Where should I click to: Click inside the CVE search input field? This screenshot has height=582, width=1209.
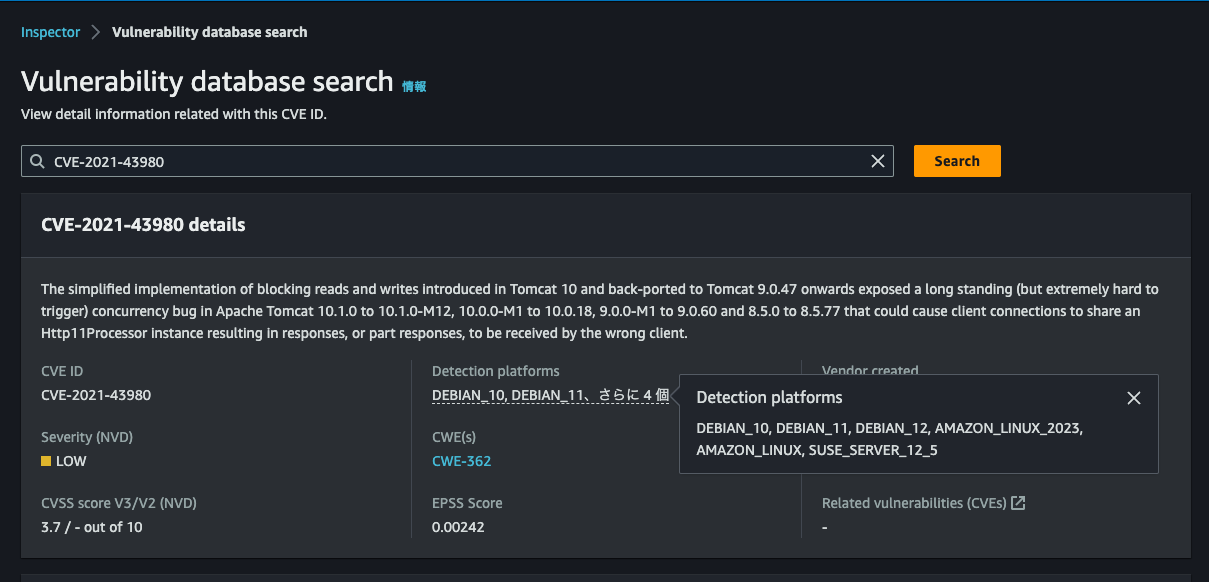(x=400, y=160)
